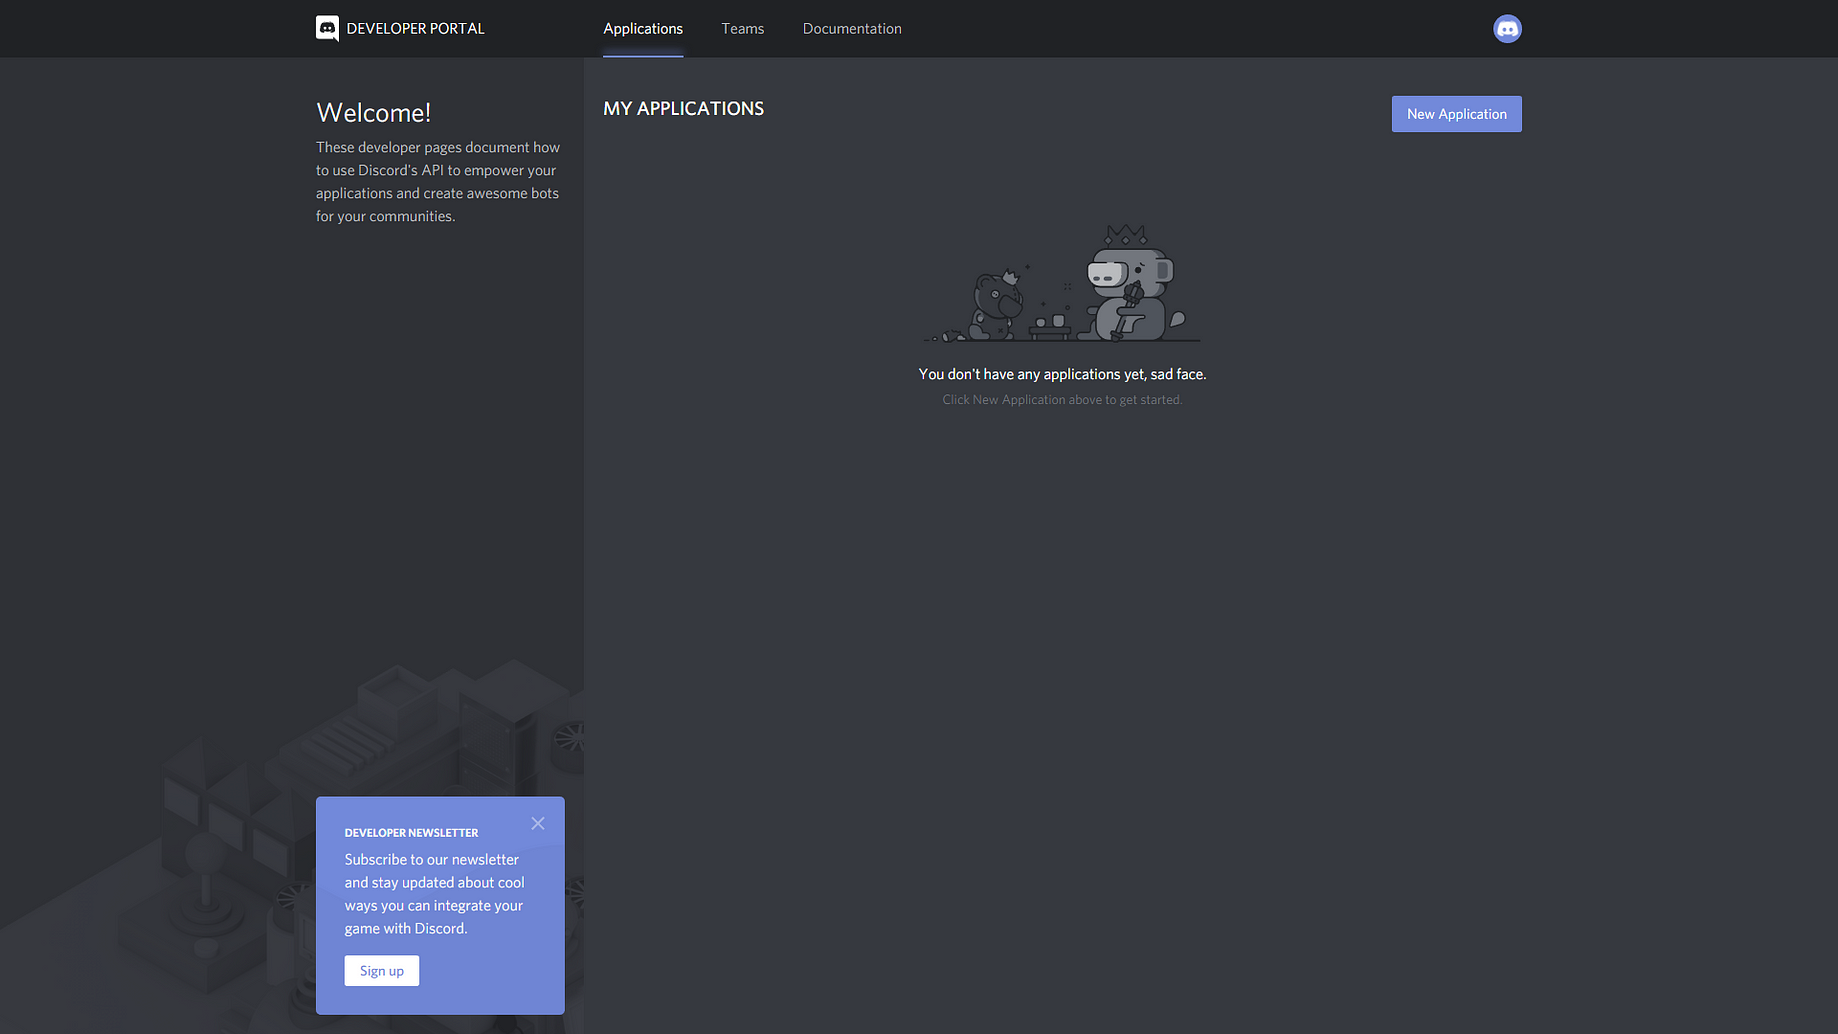Click the newsletter "Subscribe to our newsletter" description

435,894
